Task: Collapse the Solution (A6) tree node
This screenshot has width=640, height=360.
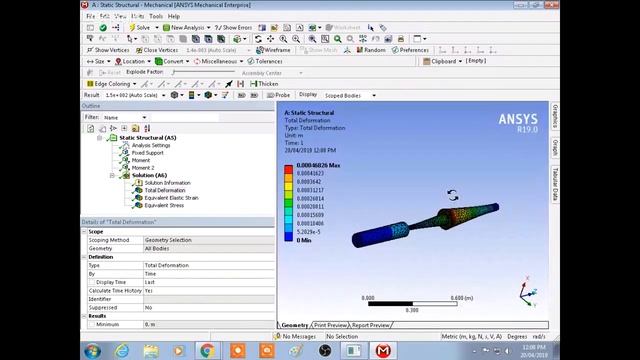Action: point(112,176)
